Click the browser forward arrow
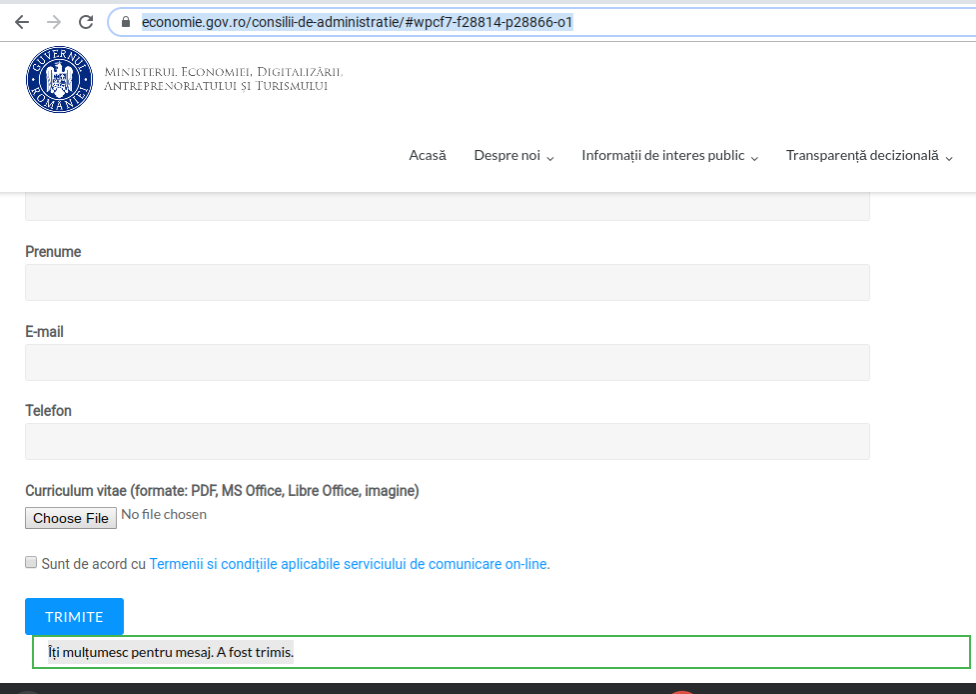The width and height of the screenshot is (976, 694). [x=54, y=21]
